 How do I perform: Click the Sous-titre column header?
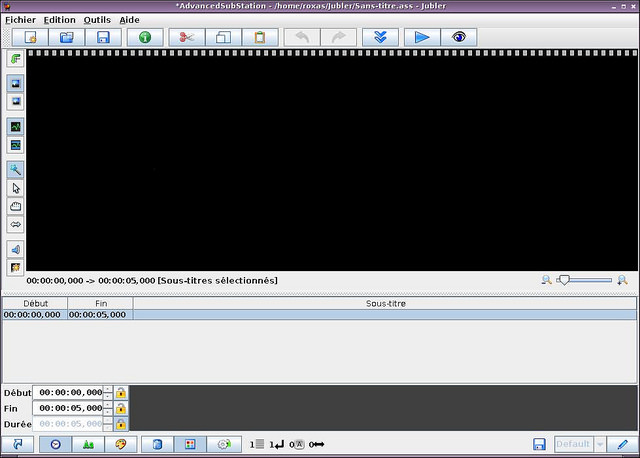point(385,303)
